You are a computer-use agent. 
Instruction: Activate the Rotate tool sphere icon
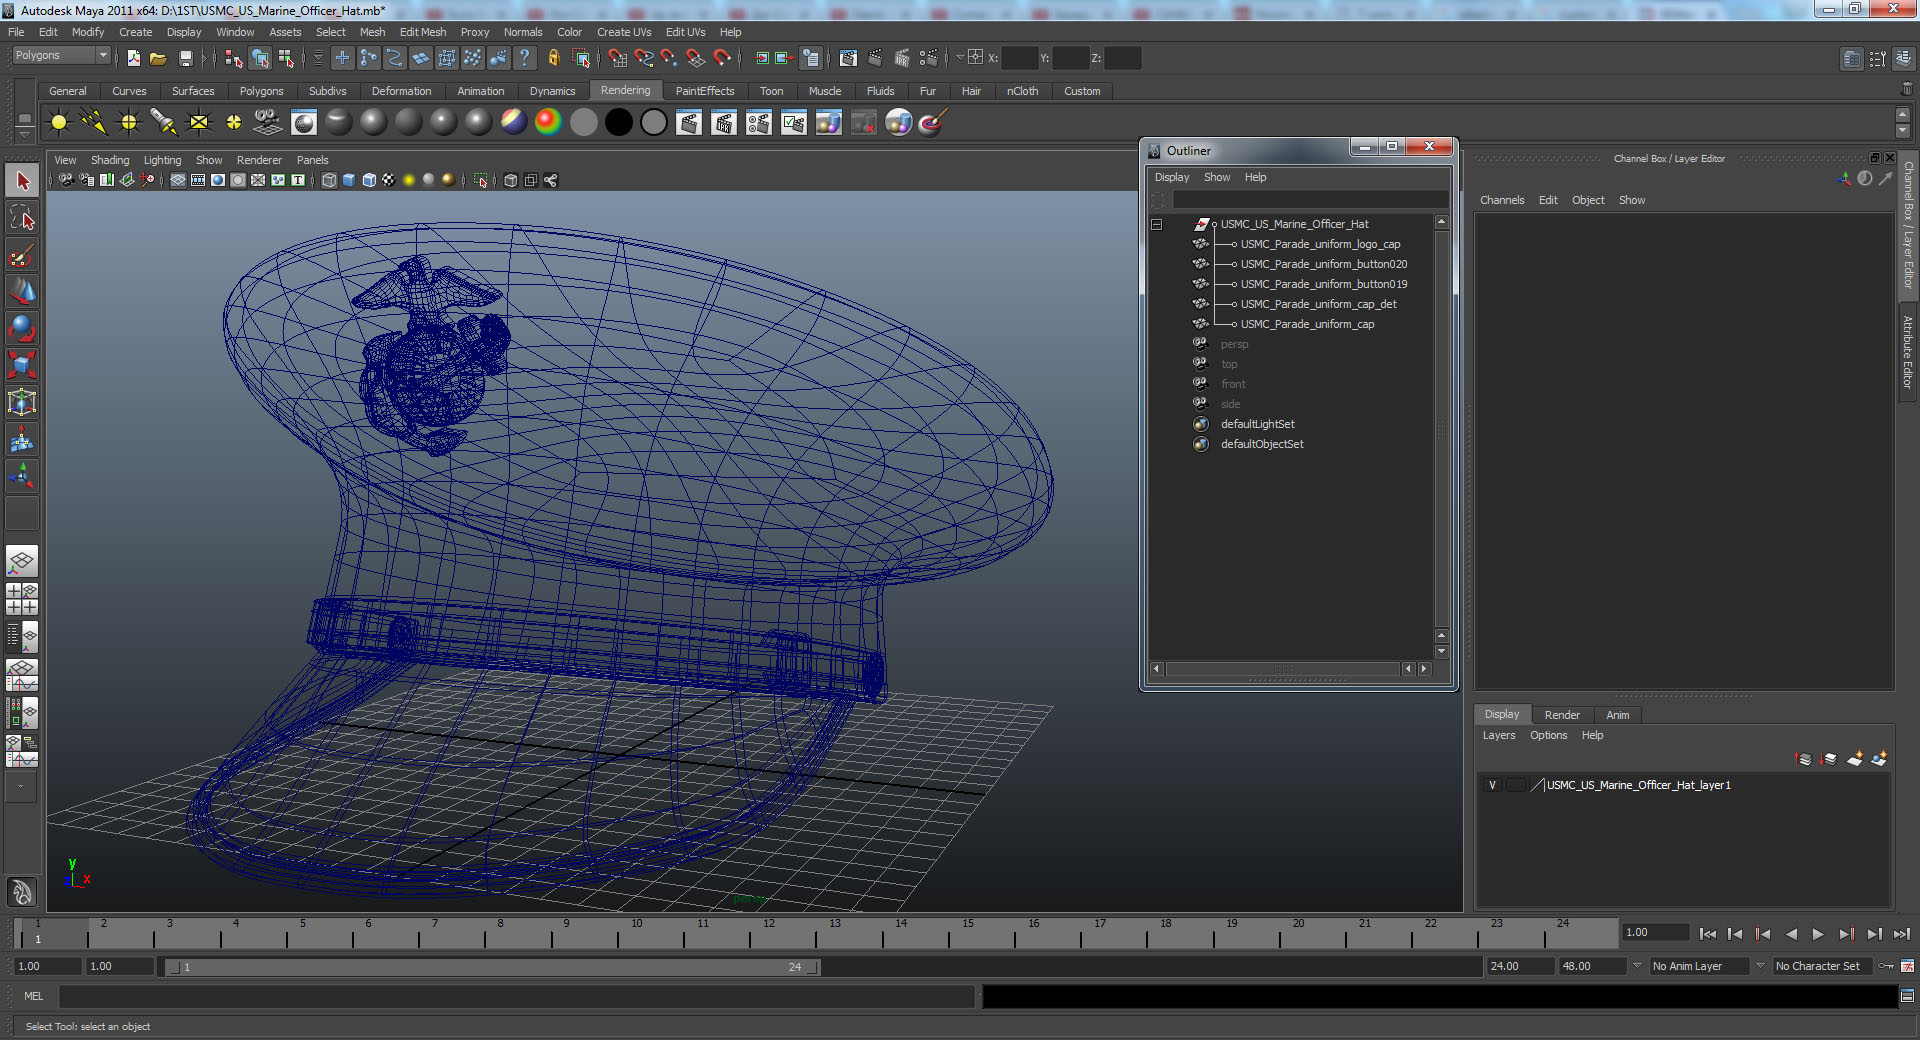[22, 328]
